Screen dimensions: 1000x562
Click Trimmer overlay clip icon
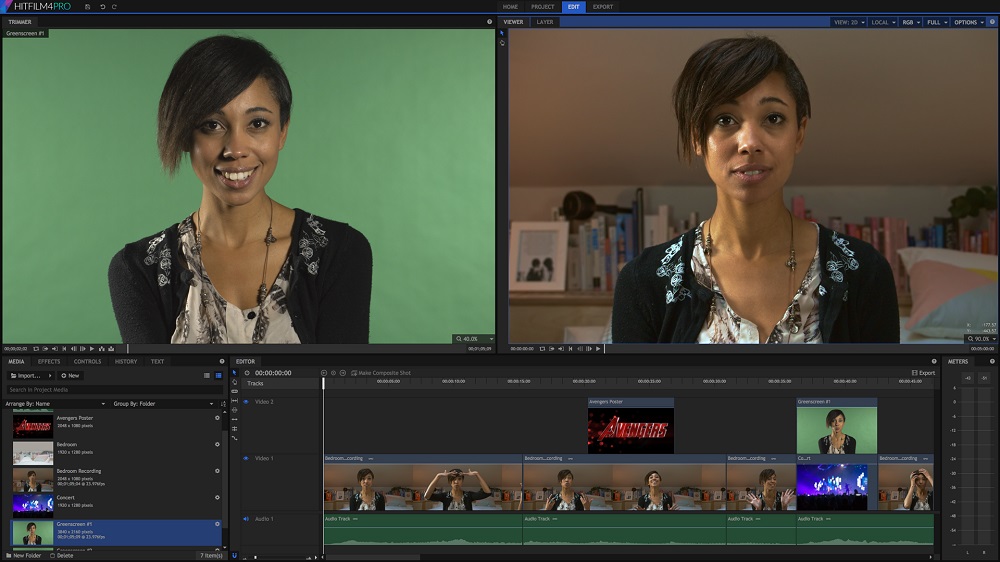(111, 349)
